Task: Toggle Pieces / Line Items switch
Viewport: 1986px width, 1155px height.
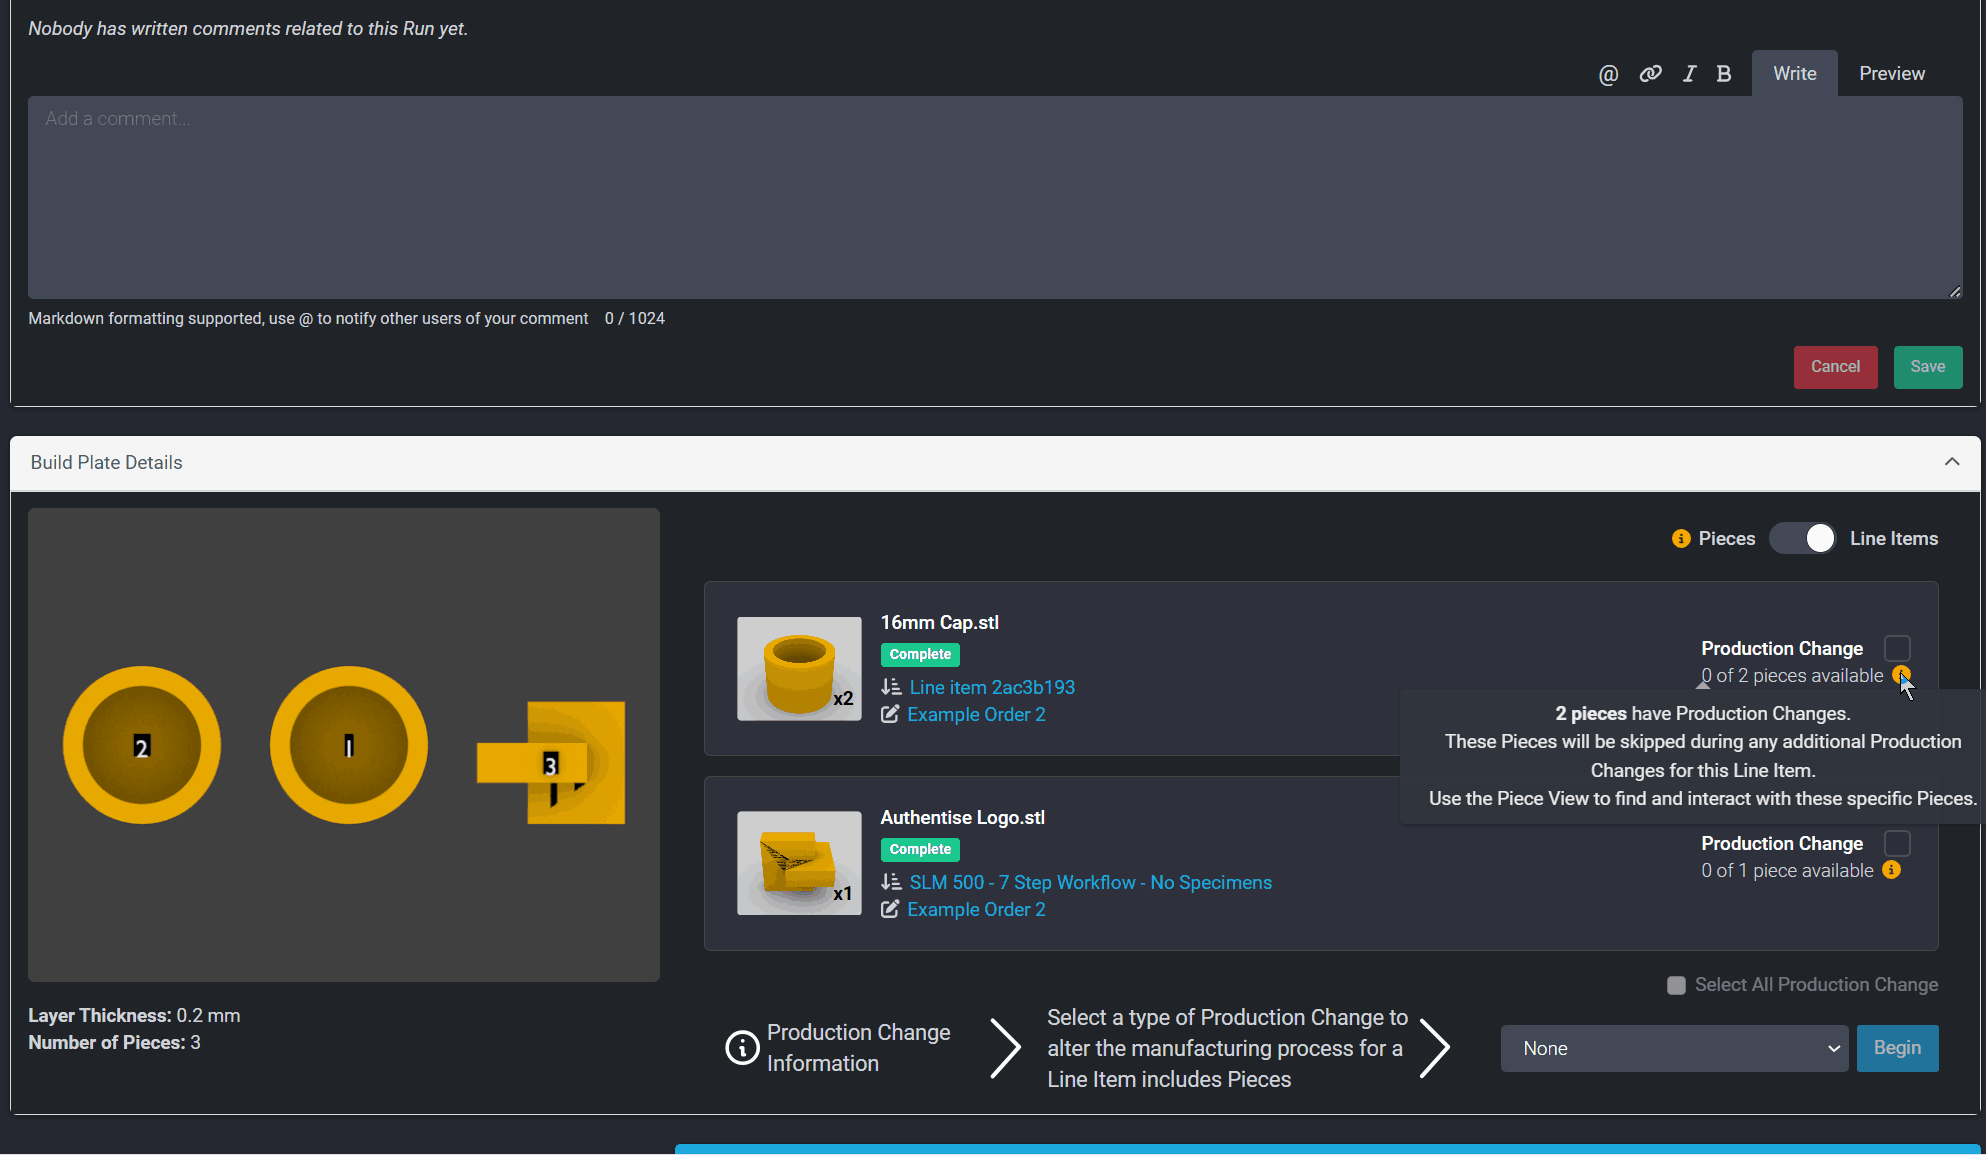Action: tap(1802, 539)
